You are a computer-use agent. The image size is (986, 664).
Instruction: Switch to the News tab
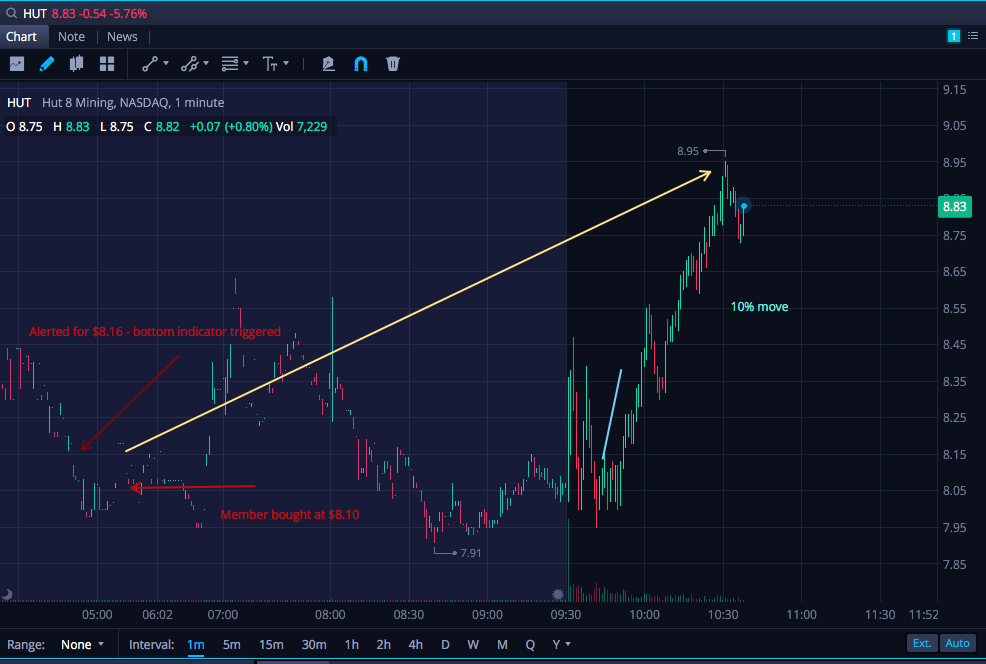(x=122, y=36)
